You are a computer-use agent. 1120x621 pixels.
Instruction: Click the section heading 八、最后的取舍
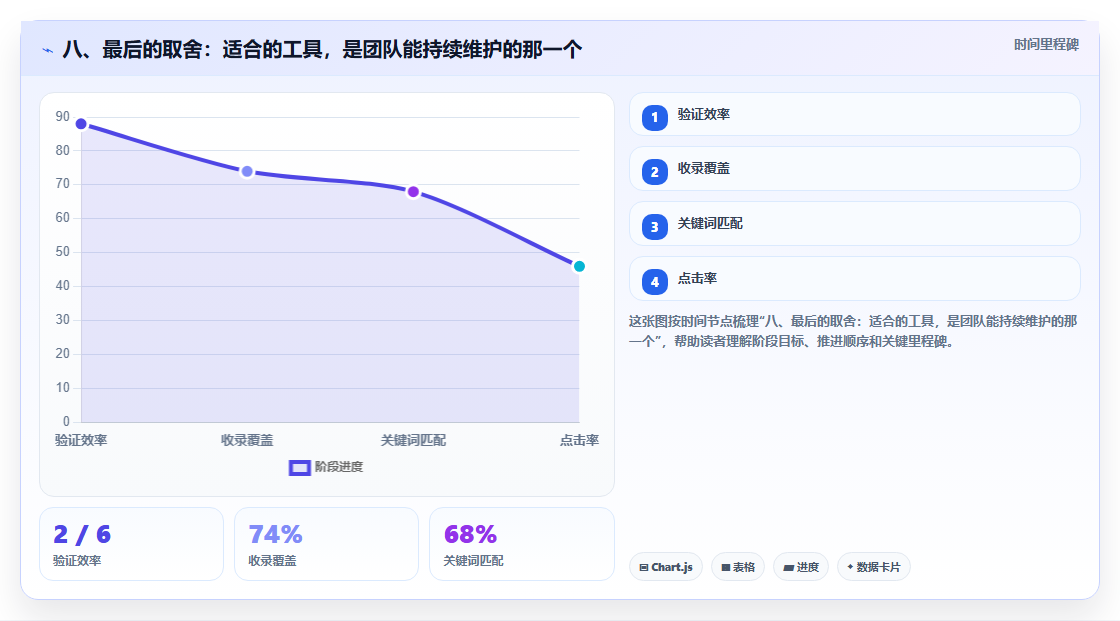pos(321,49)
